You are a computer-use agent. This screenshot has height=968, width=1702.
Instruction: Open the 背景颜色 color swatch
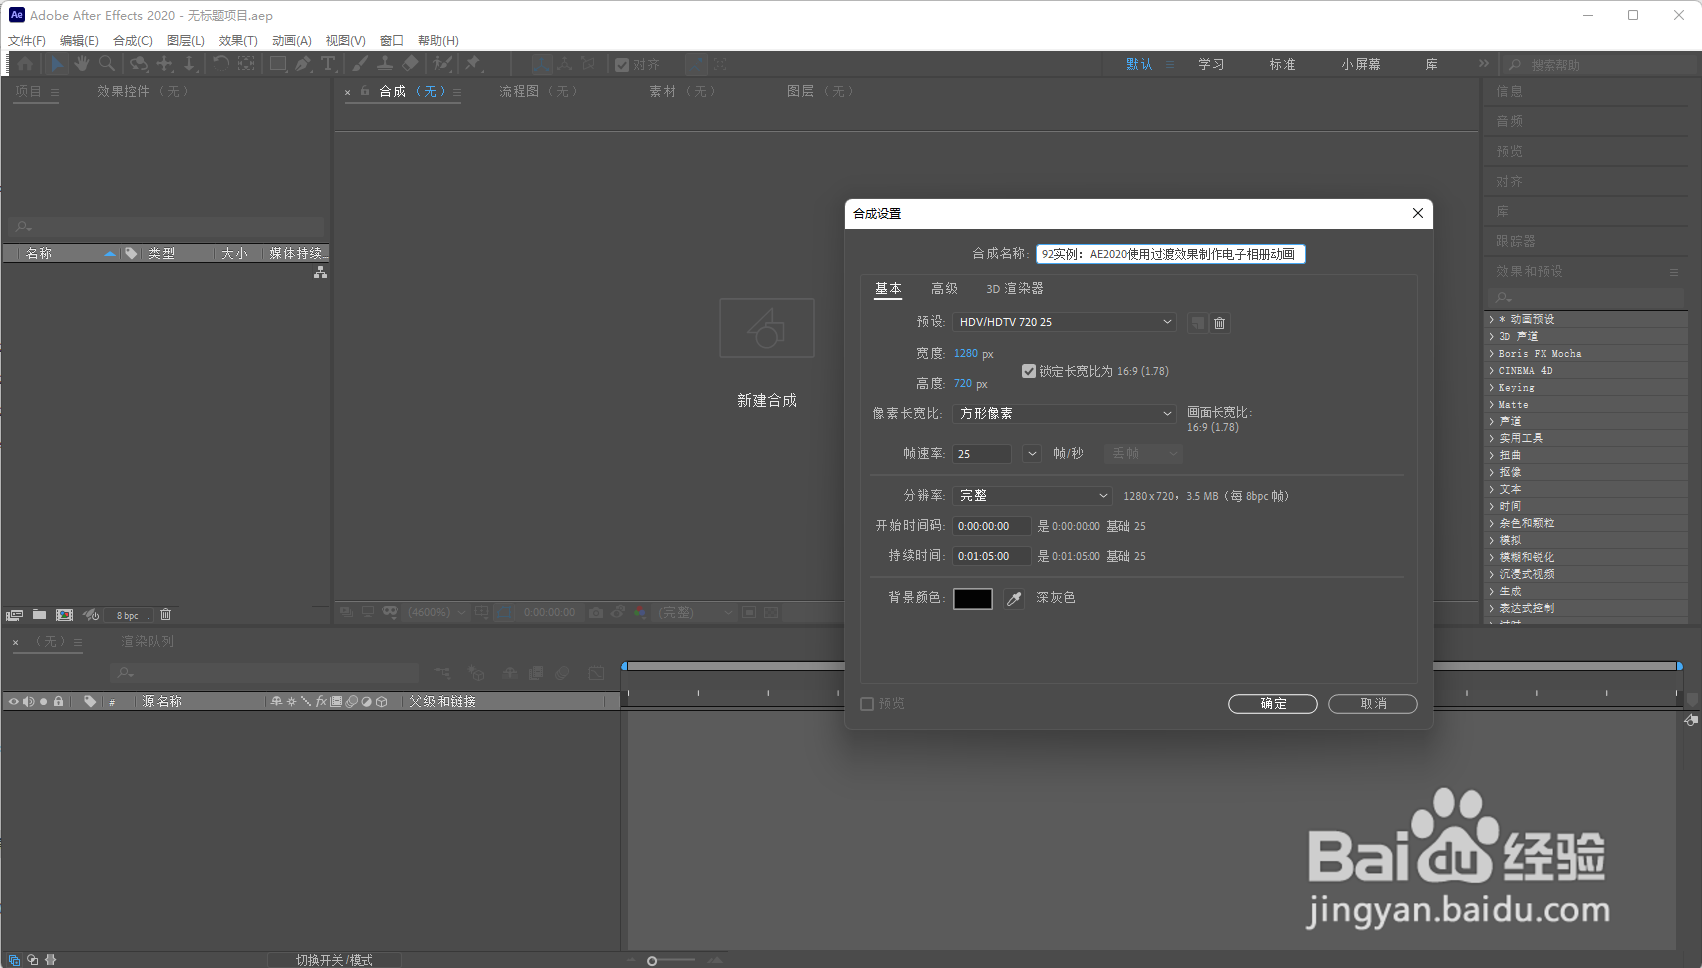click(971, 598)
